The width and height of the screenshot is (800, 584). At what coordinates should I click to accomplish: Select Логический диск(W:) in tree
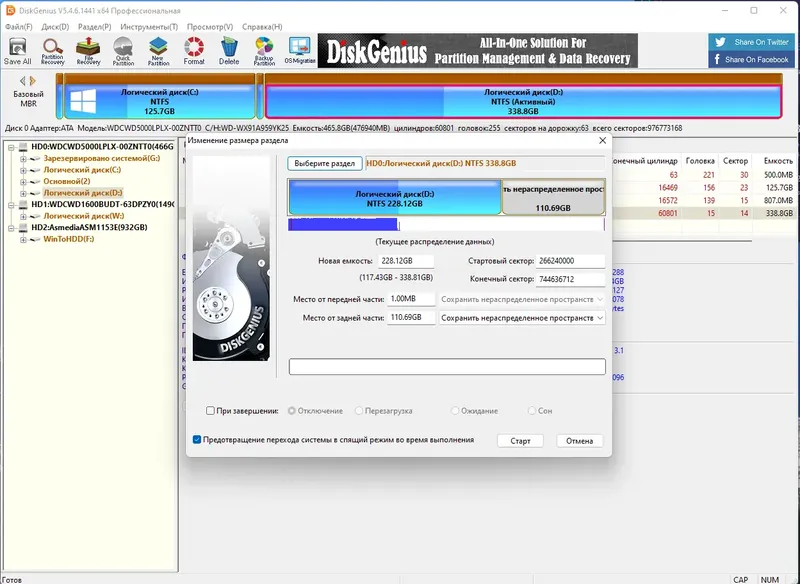pos(84,216)
